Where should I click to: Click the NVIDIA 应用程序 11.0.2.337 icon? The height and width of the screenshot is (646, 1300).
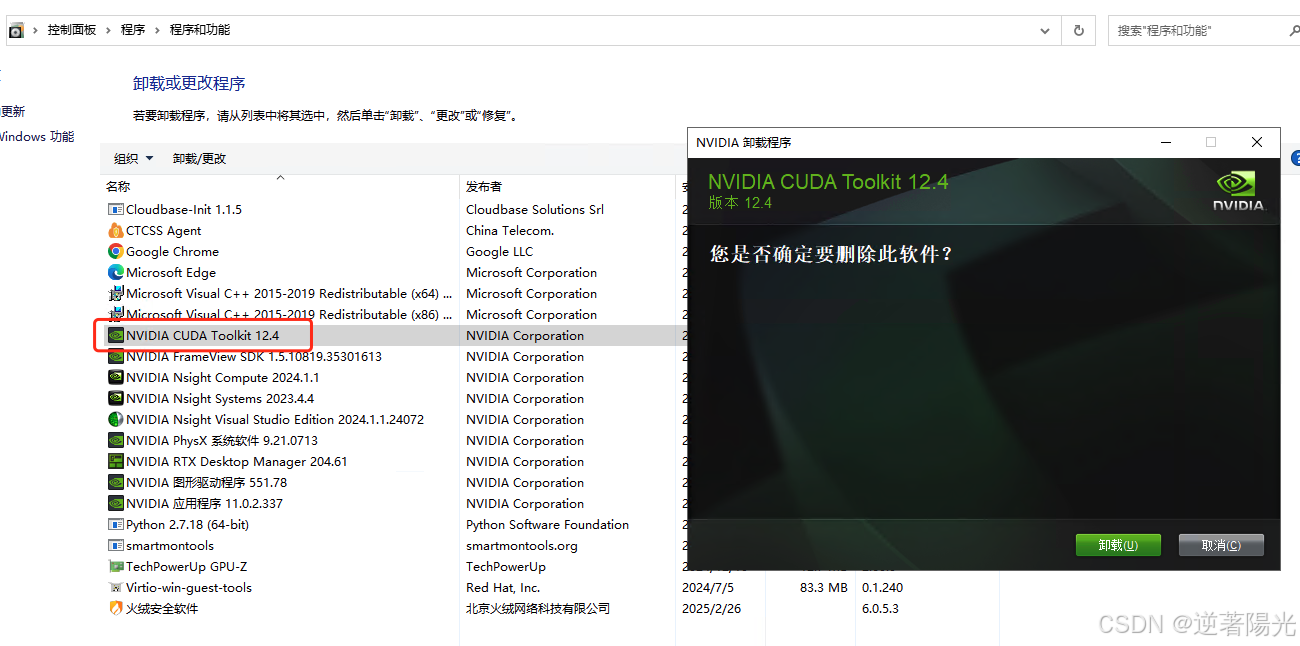(x=116, y=503)
